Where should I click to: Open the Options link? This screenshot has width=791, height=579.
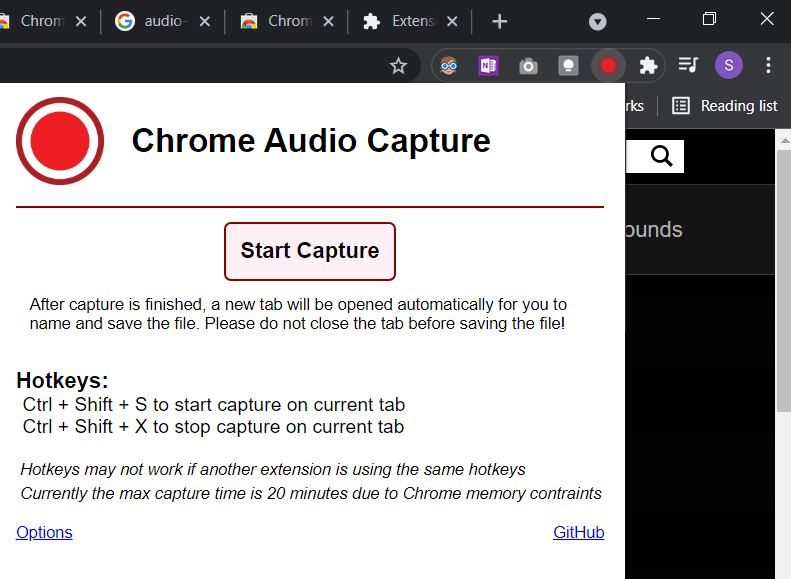coord(44,532)
